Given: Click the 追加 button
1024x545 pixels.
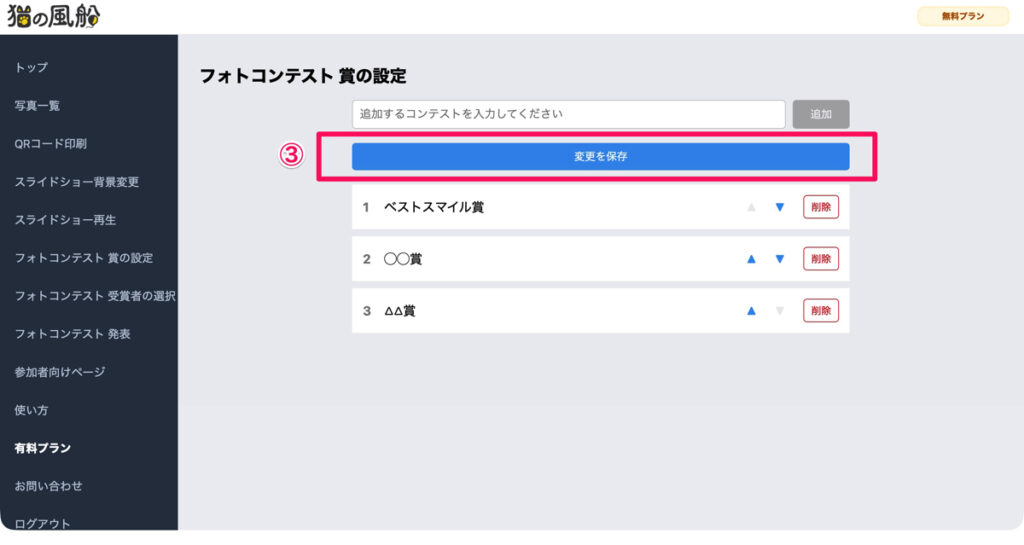Looking at the screenshot, I should (x=821, y=114).
